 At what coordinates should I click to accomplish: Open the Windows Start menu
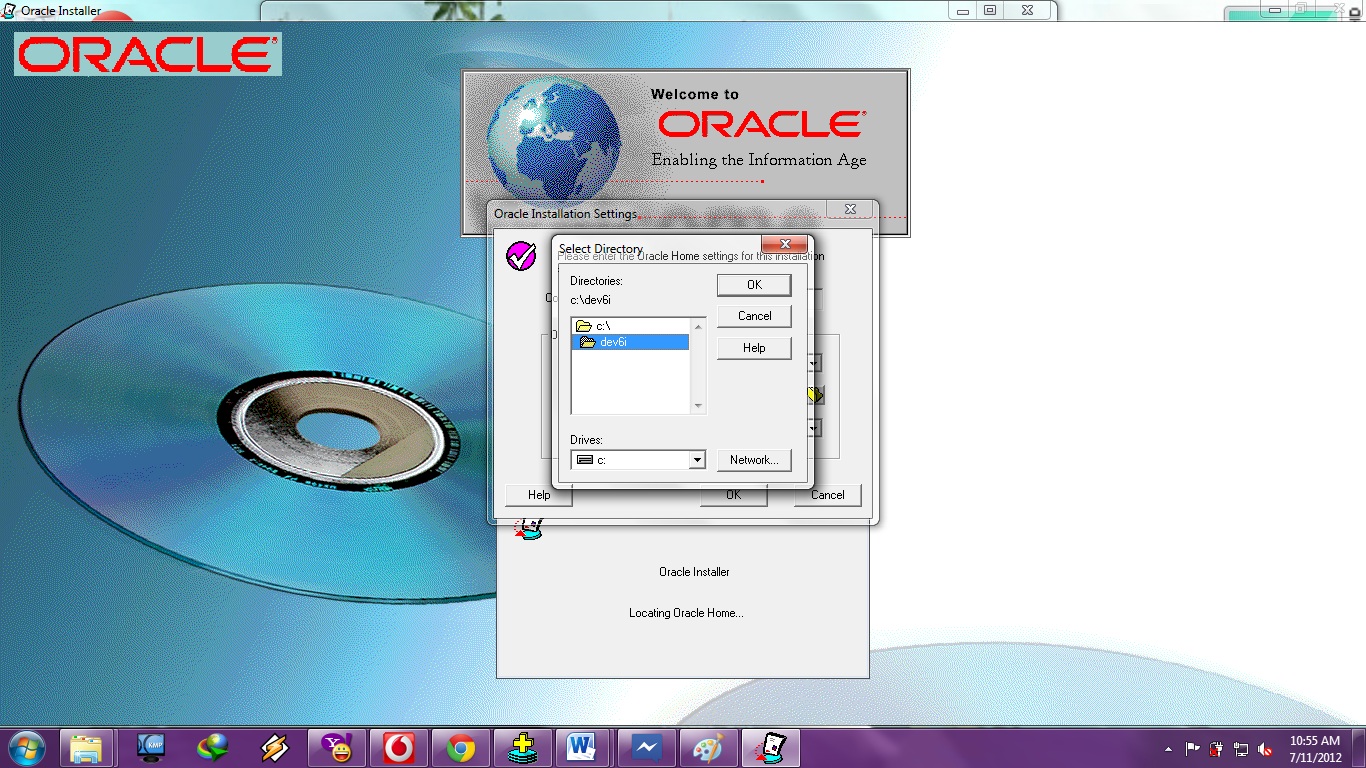click(x=26, y=748)
